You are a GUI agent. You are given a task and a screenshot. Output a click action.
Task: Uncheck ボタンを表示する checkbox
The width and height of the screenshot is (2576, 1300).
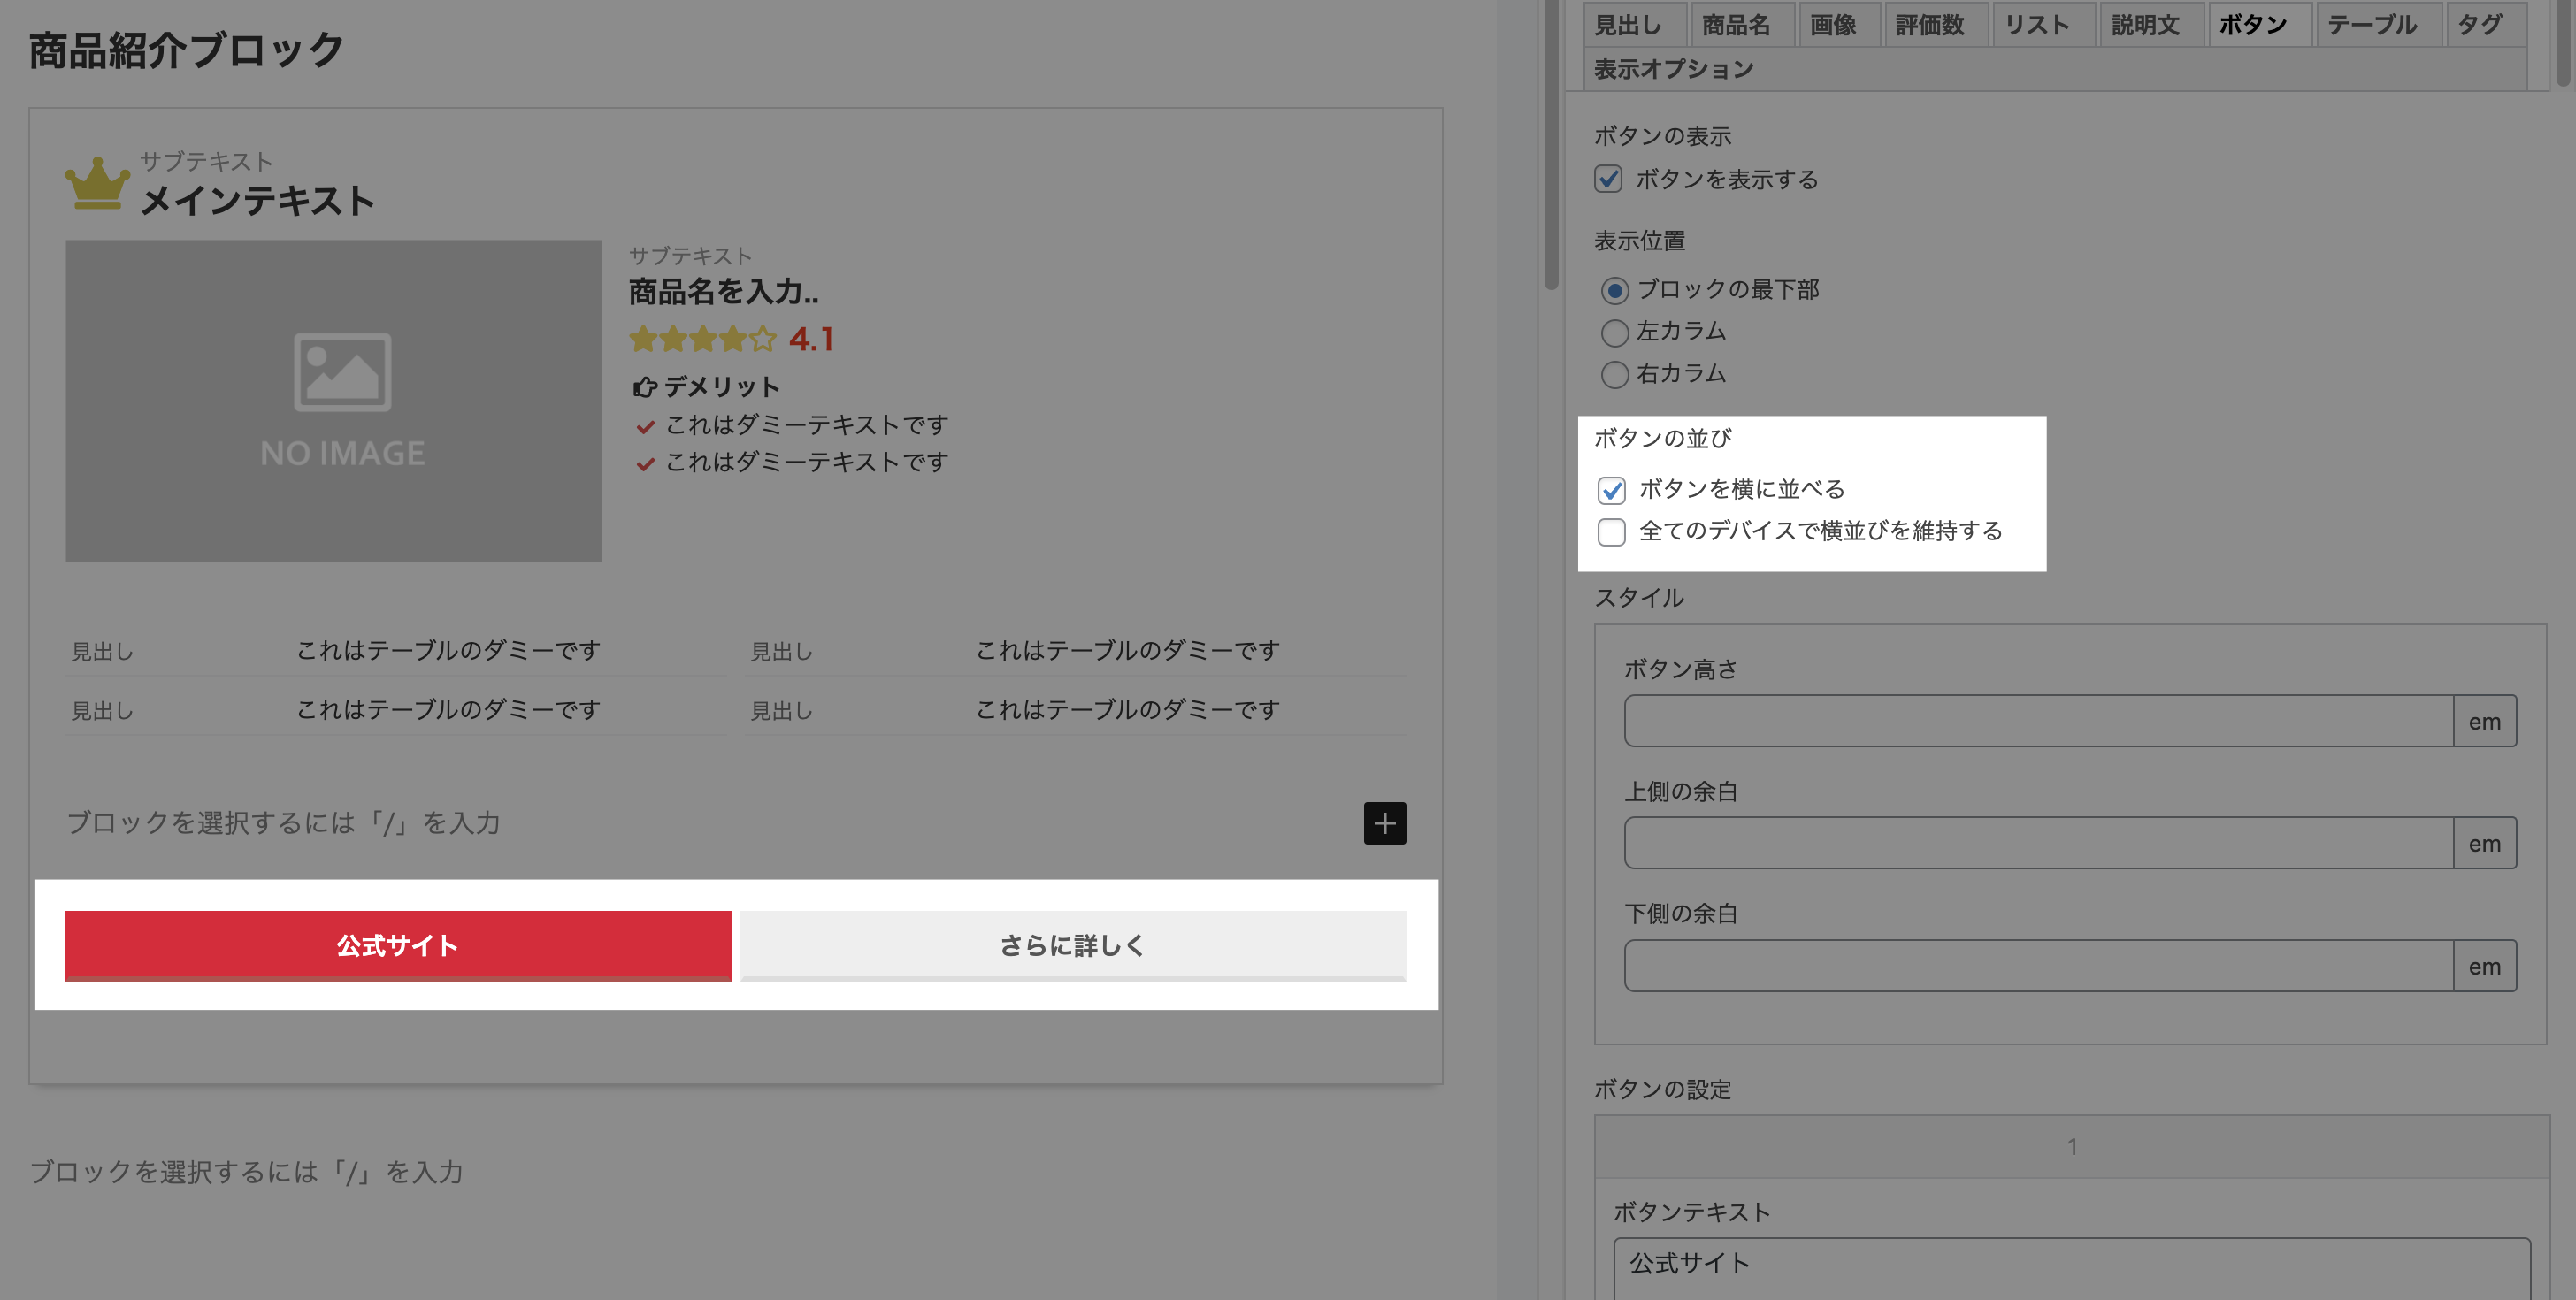[x=1608, y=179]
